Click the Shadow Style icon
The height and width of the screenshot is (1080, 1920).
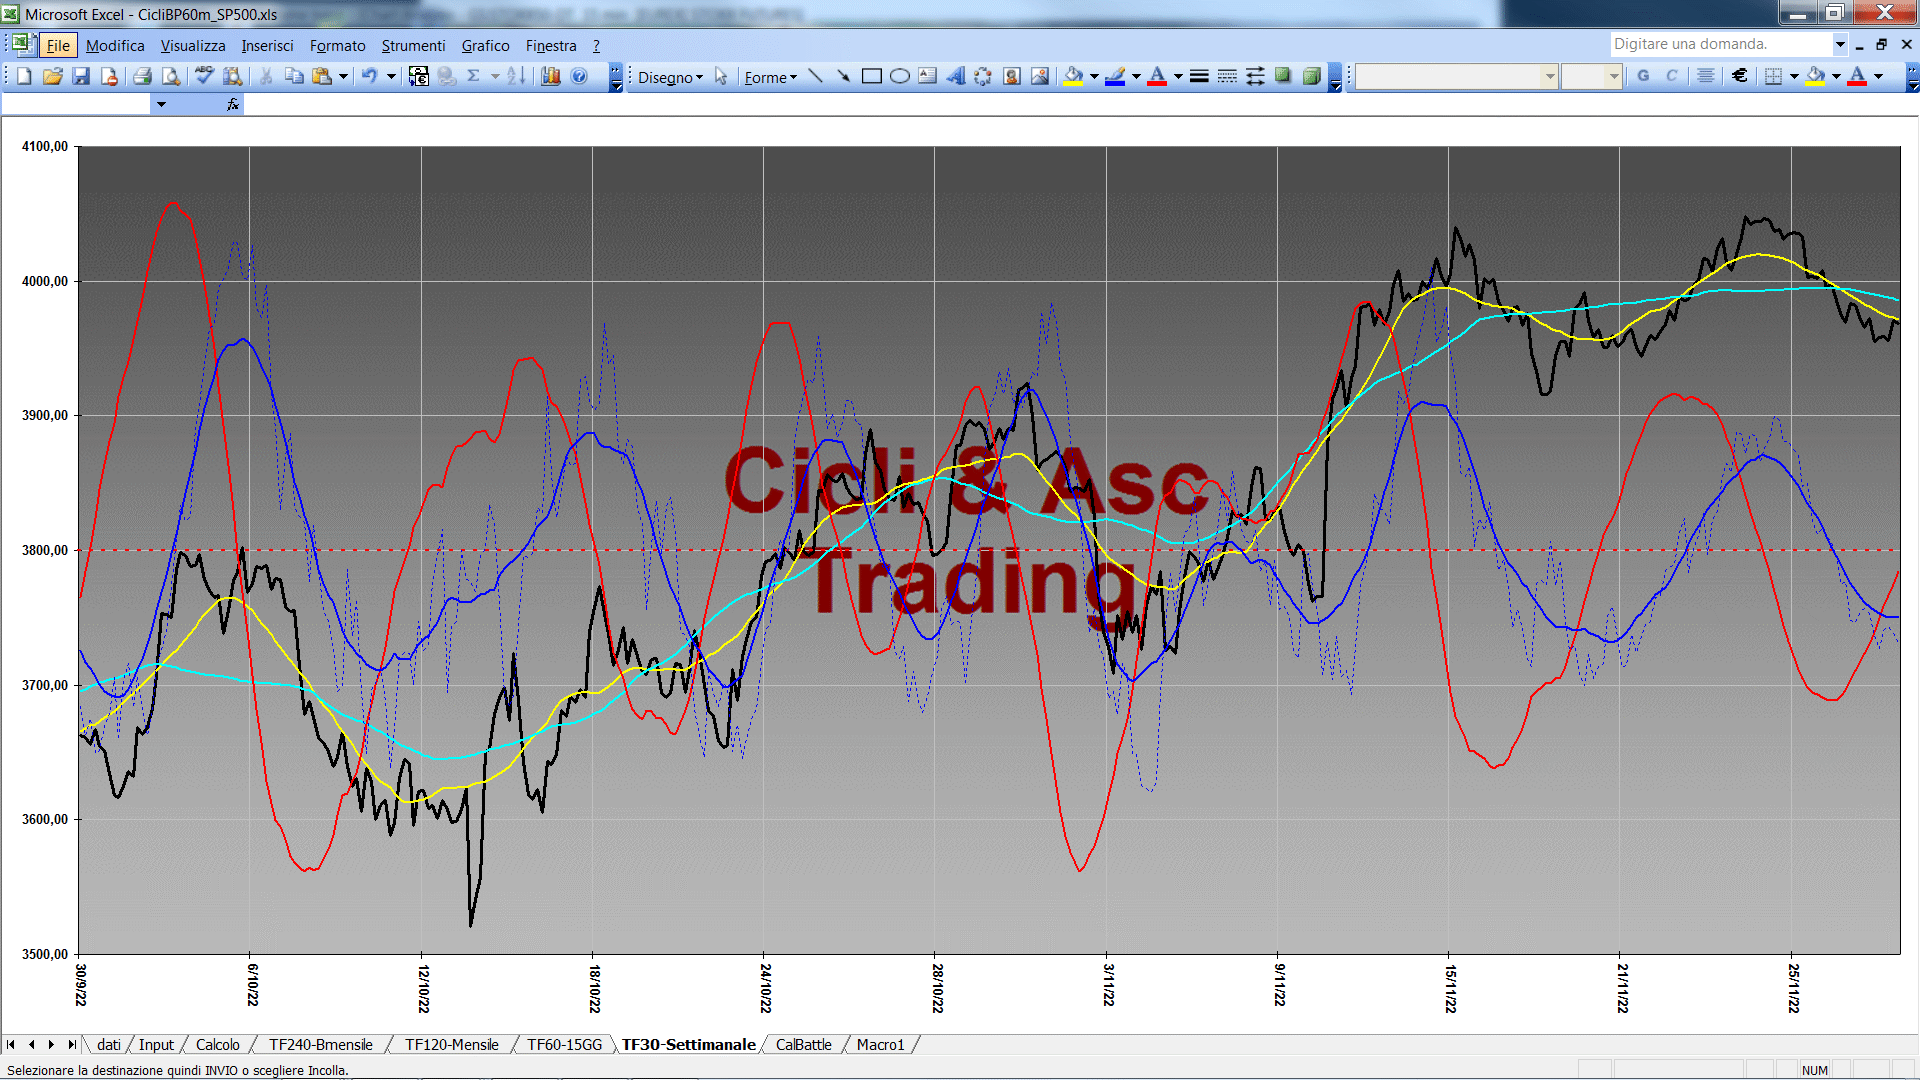[1283, 76]
